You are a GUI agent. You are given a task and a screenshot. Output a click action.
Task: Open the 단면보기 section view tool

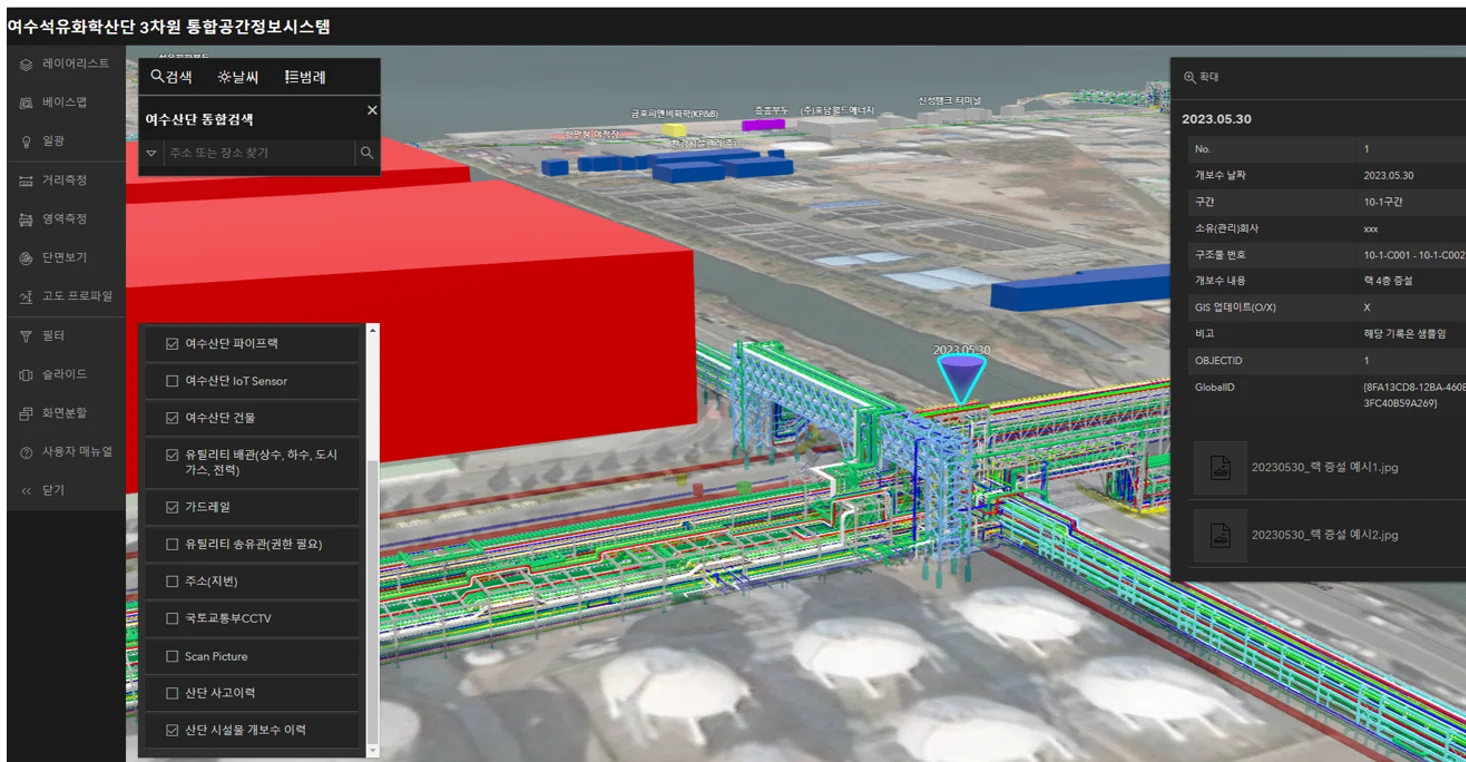(x=27, y=258)
